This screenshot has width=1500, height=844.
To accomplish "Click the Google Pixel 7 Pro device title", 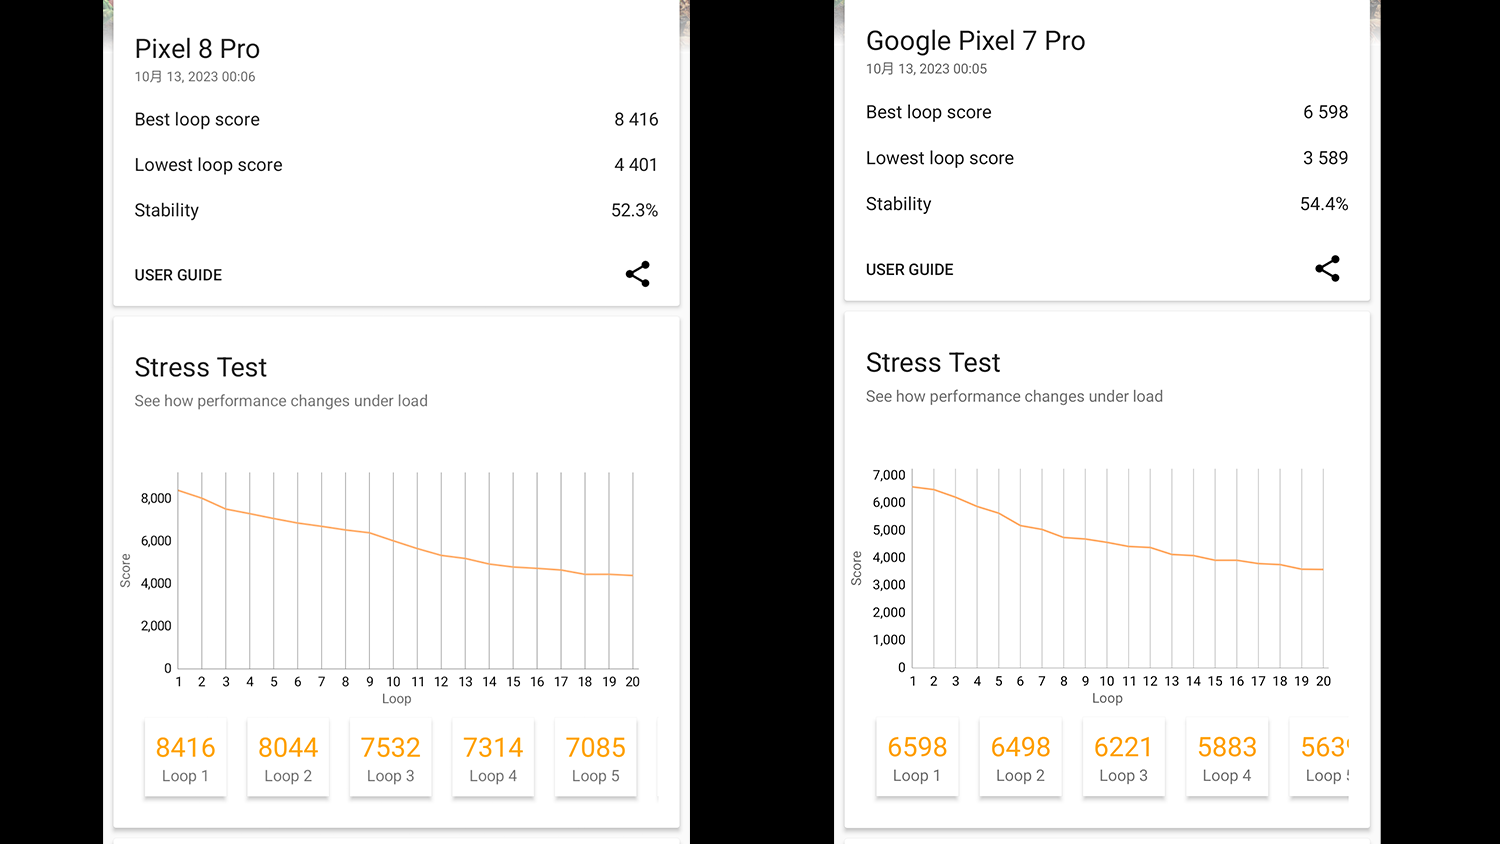I will point(975,41).
